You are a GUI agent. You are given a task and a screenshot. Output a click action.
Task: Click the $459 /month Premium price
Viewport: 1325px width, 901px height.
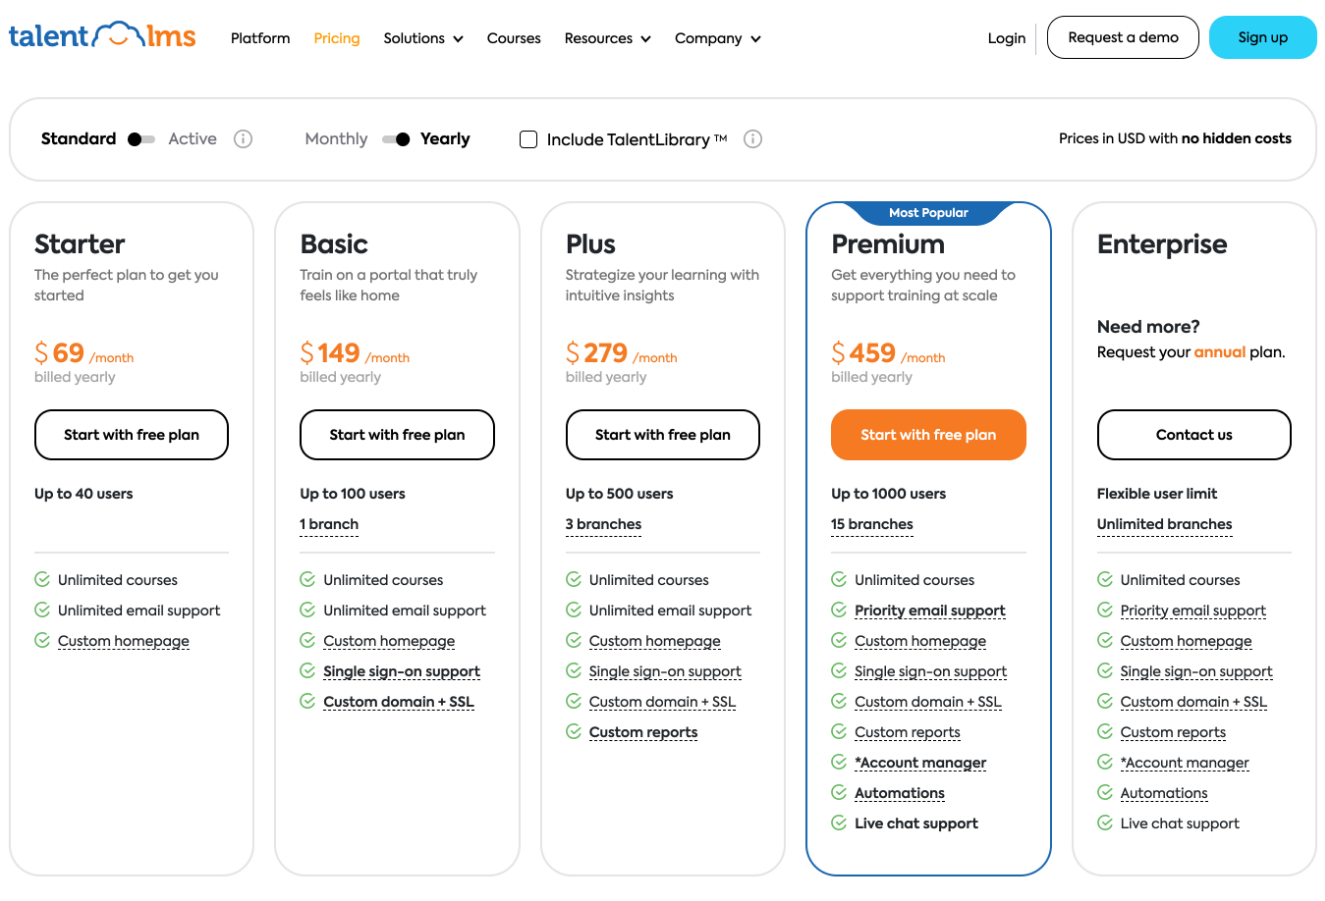point(888,353)
